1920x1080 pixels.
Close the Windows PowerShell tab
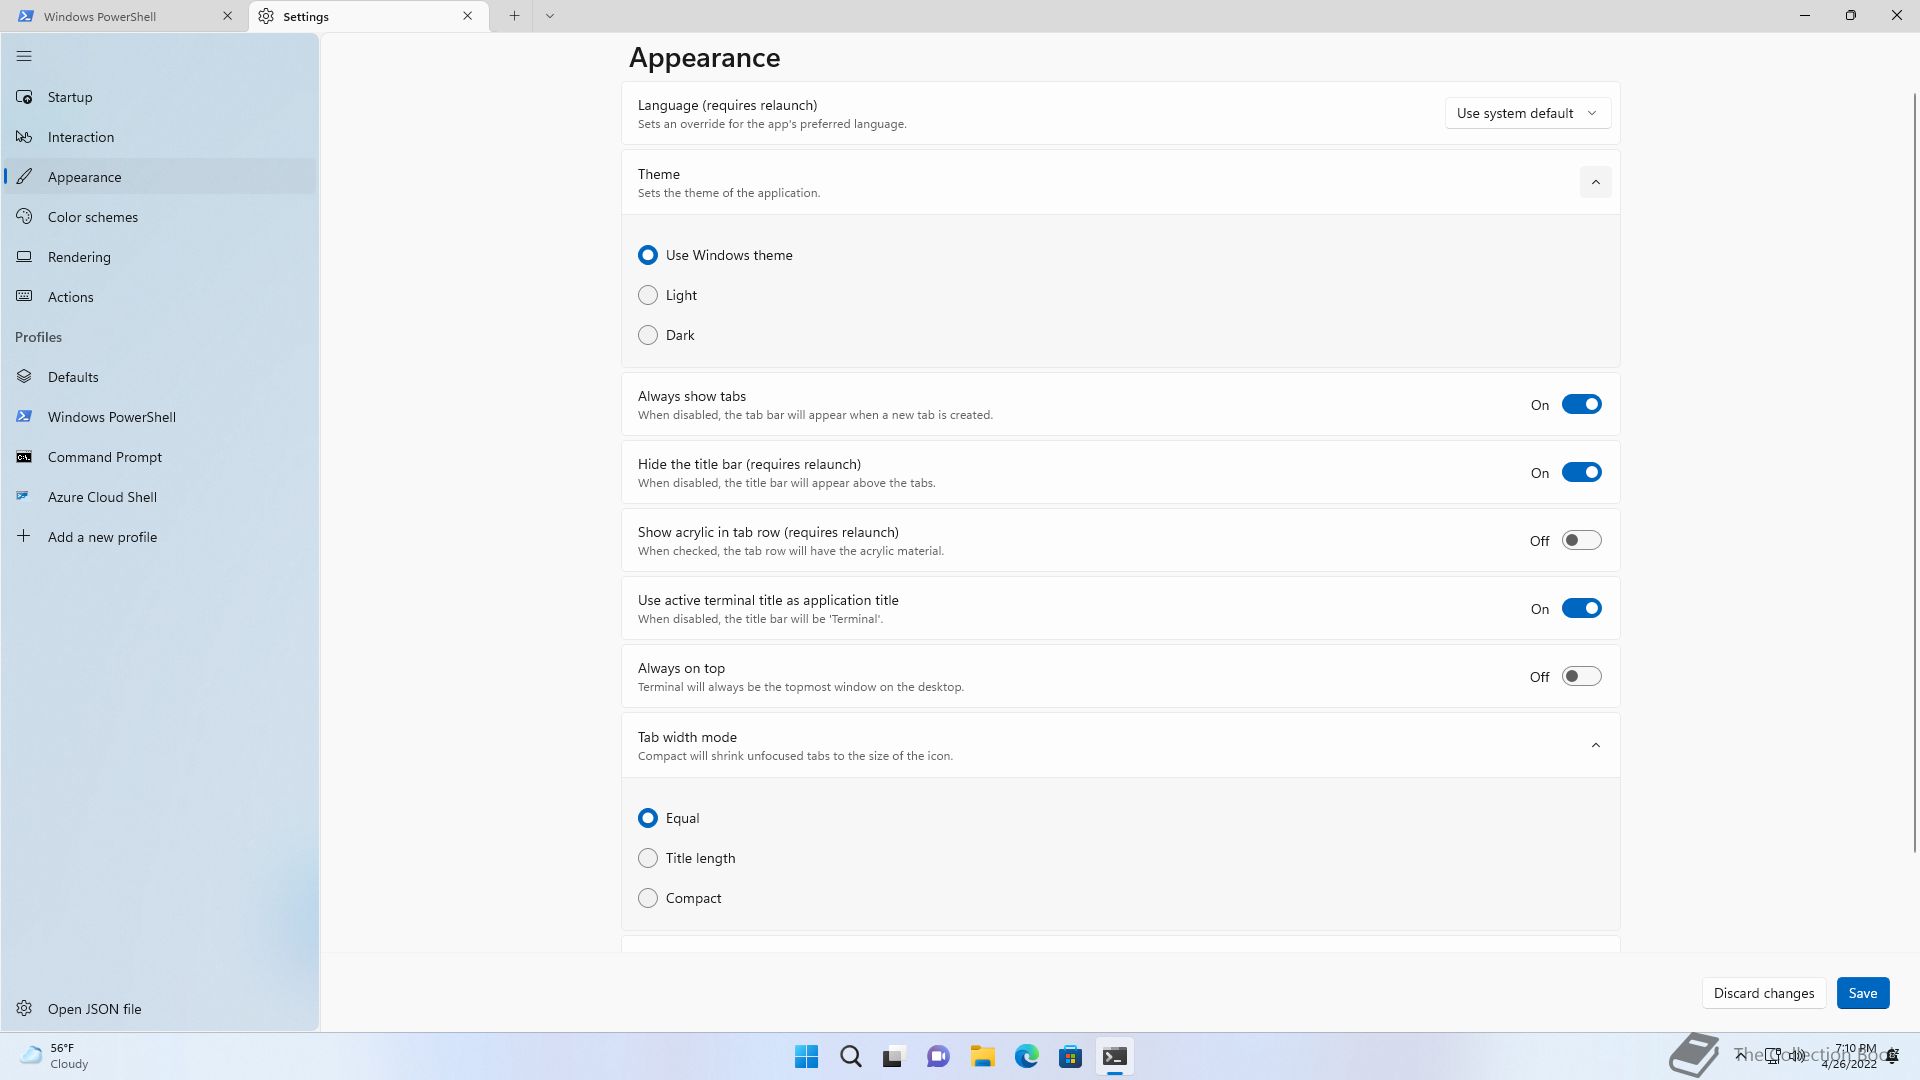pos(227,16)
